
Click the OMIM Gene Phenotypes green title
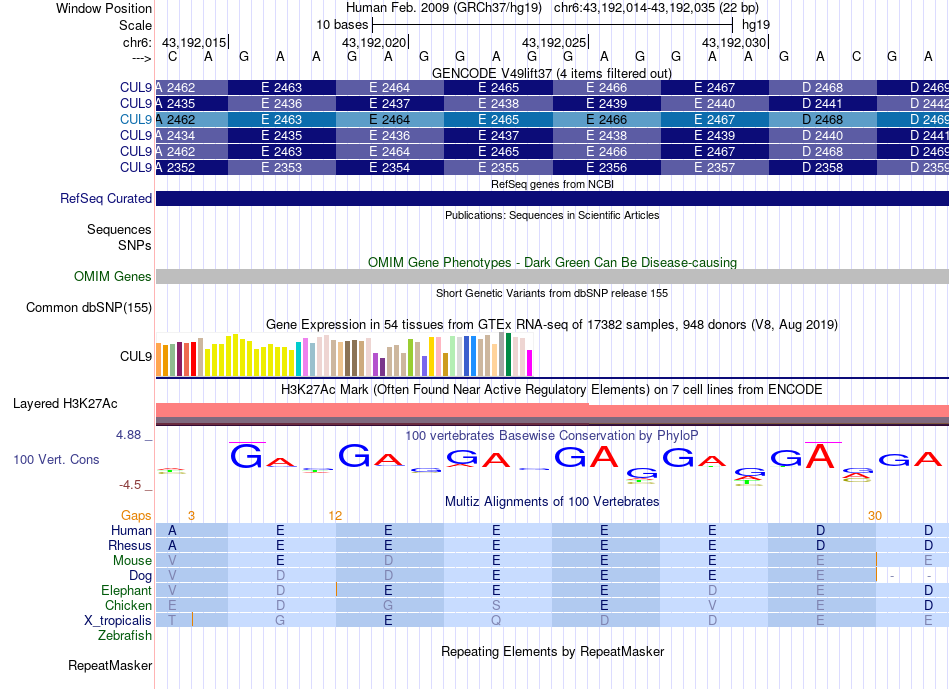[552, 262]
